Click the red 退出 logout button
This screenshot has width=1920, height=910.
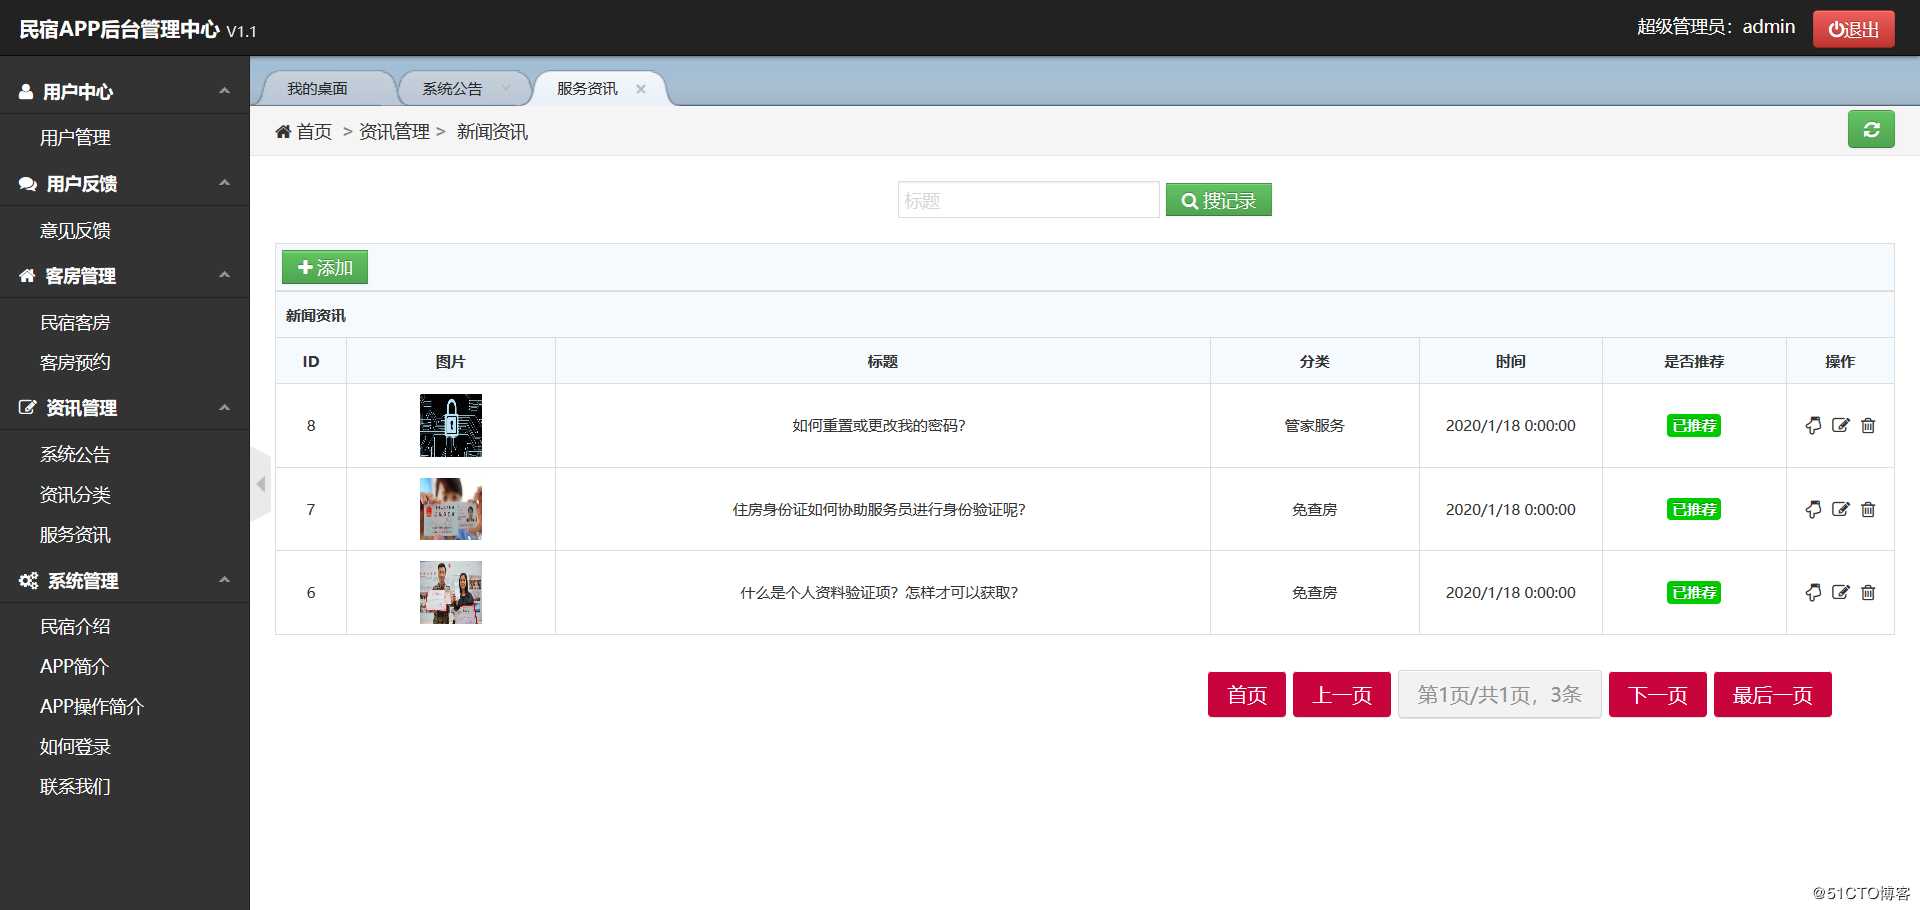coord(1853,29)
